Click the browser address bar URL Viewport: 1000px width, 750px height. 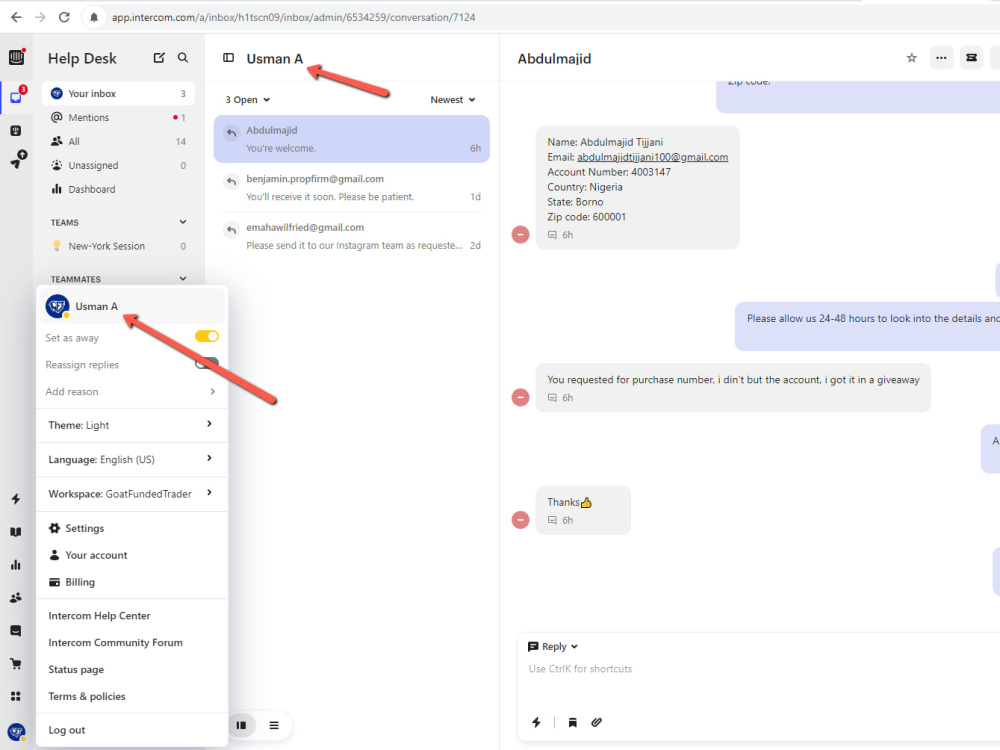(293, 17)
